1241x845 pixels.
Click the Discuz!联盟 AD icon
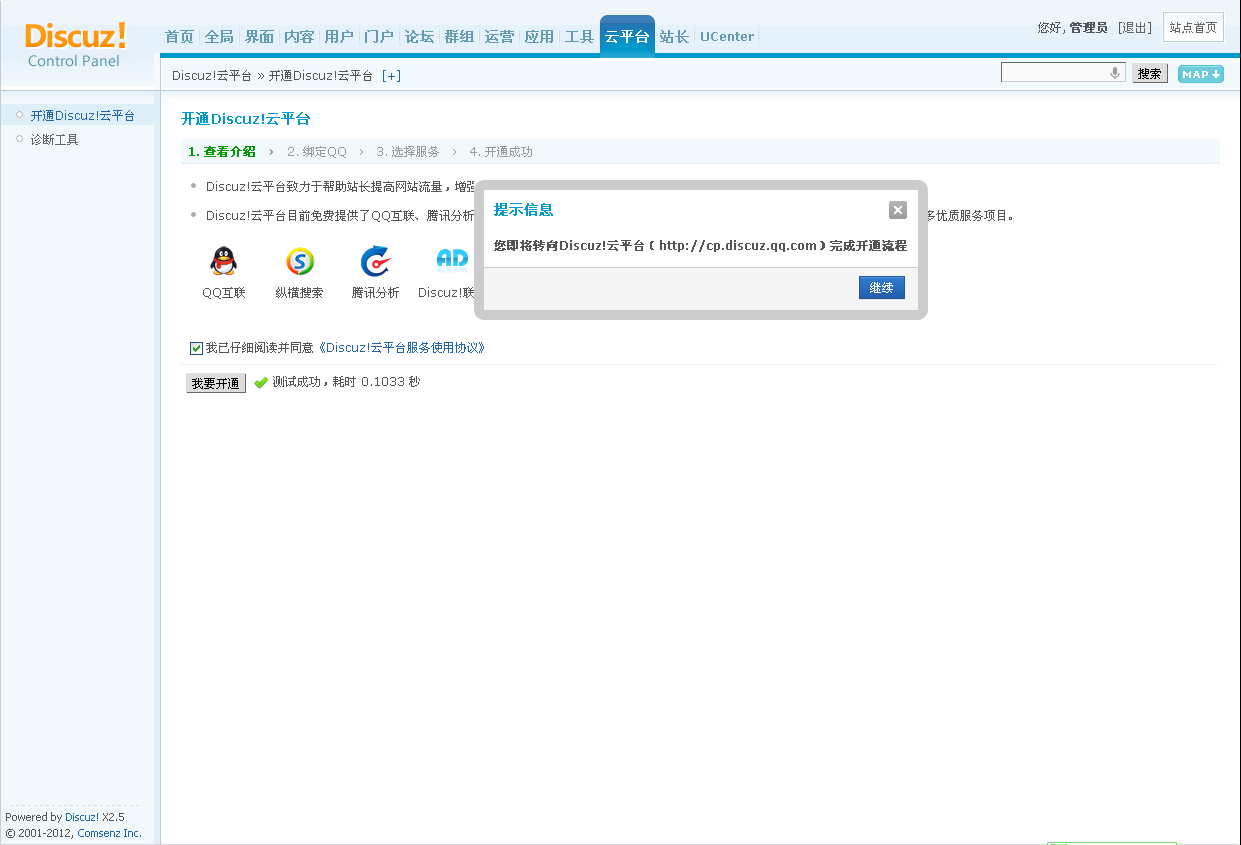coord(452,260)
